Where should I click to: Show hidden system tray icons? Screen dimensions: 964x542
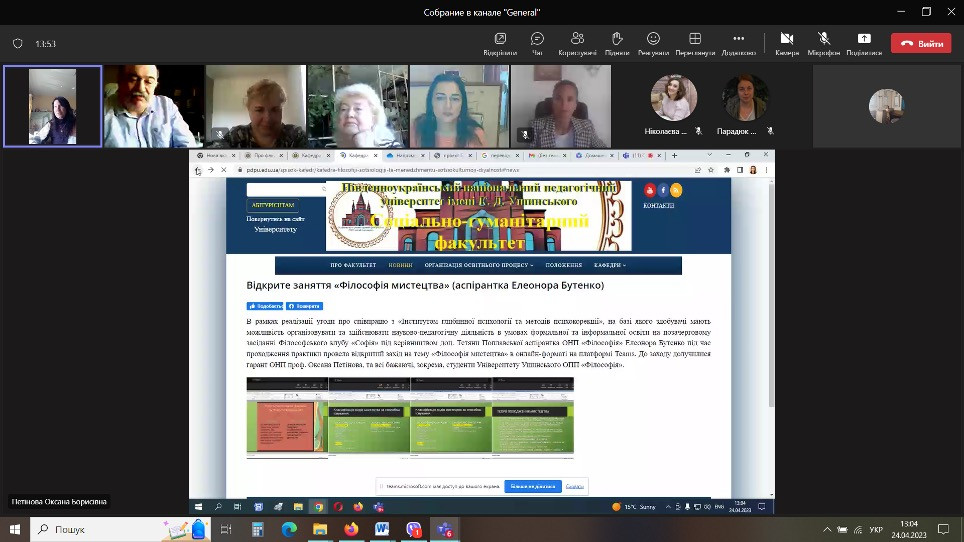pos(827,529)
